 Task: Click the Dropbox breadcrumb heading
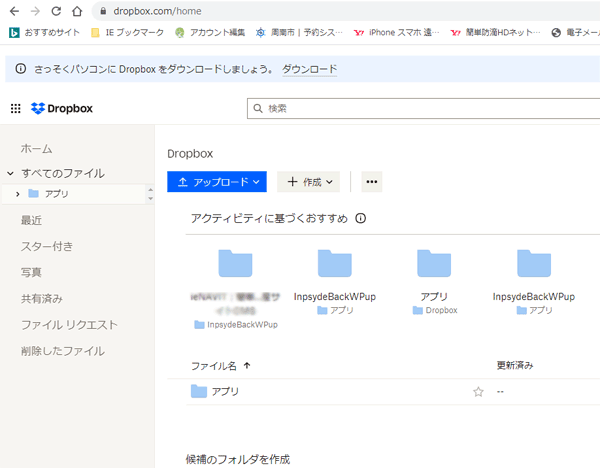(x=190, y=154)
